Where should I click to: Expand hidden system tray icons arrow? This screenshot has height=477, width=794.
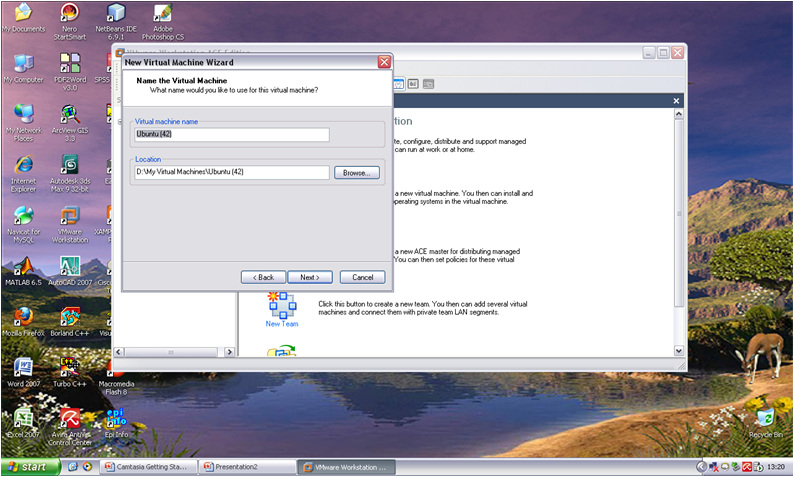[x=701, y=467]
